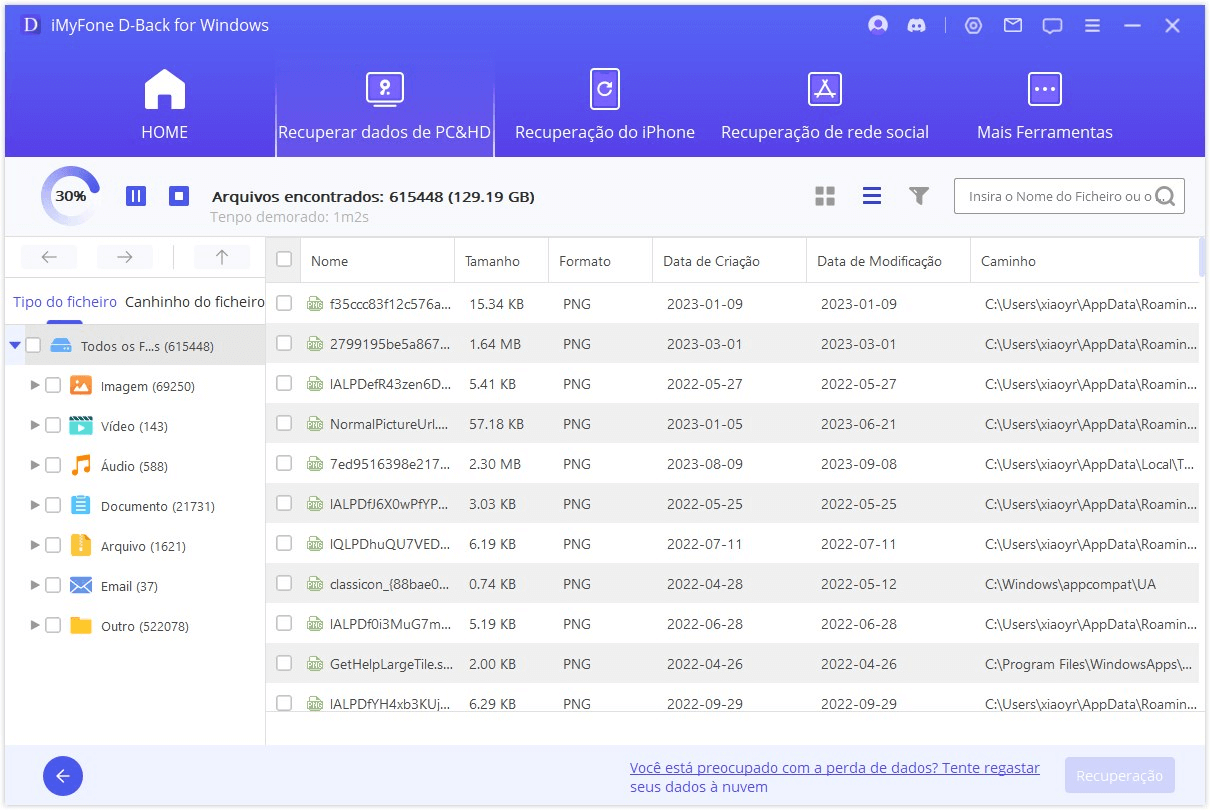The width and height of the screenshot is (1210, 810).
Task: Go up one folder level
Action: 222,257
